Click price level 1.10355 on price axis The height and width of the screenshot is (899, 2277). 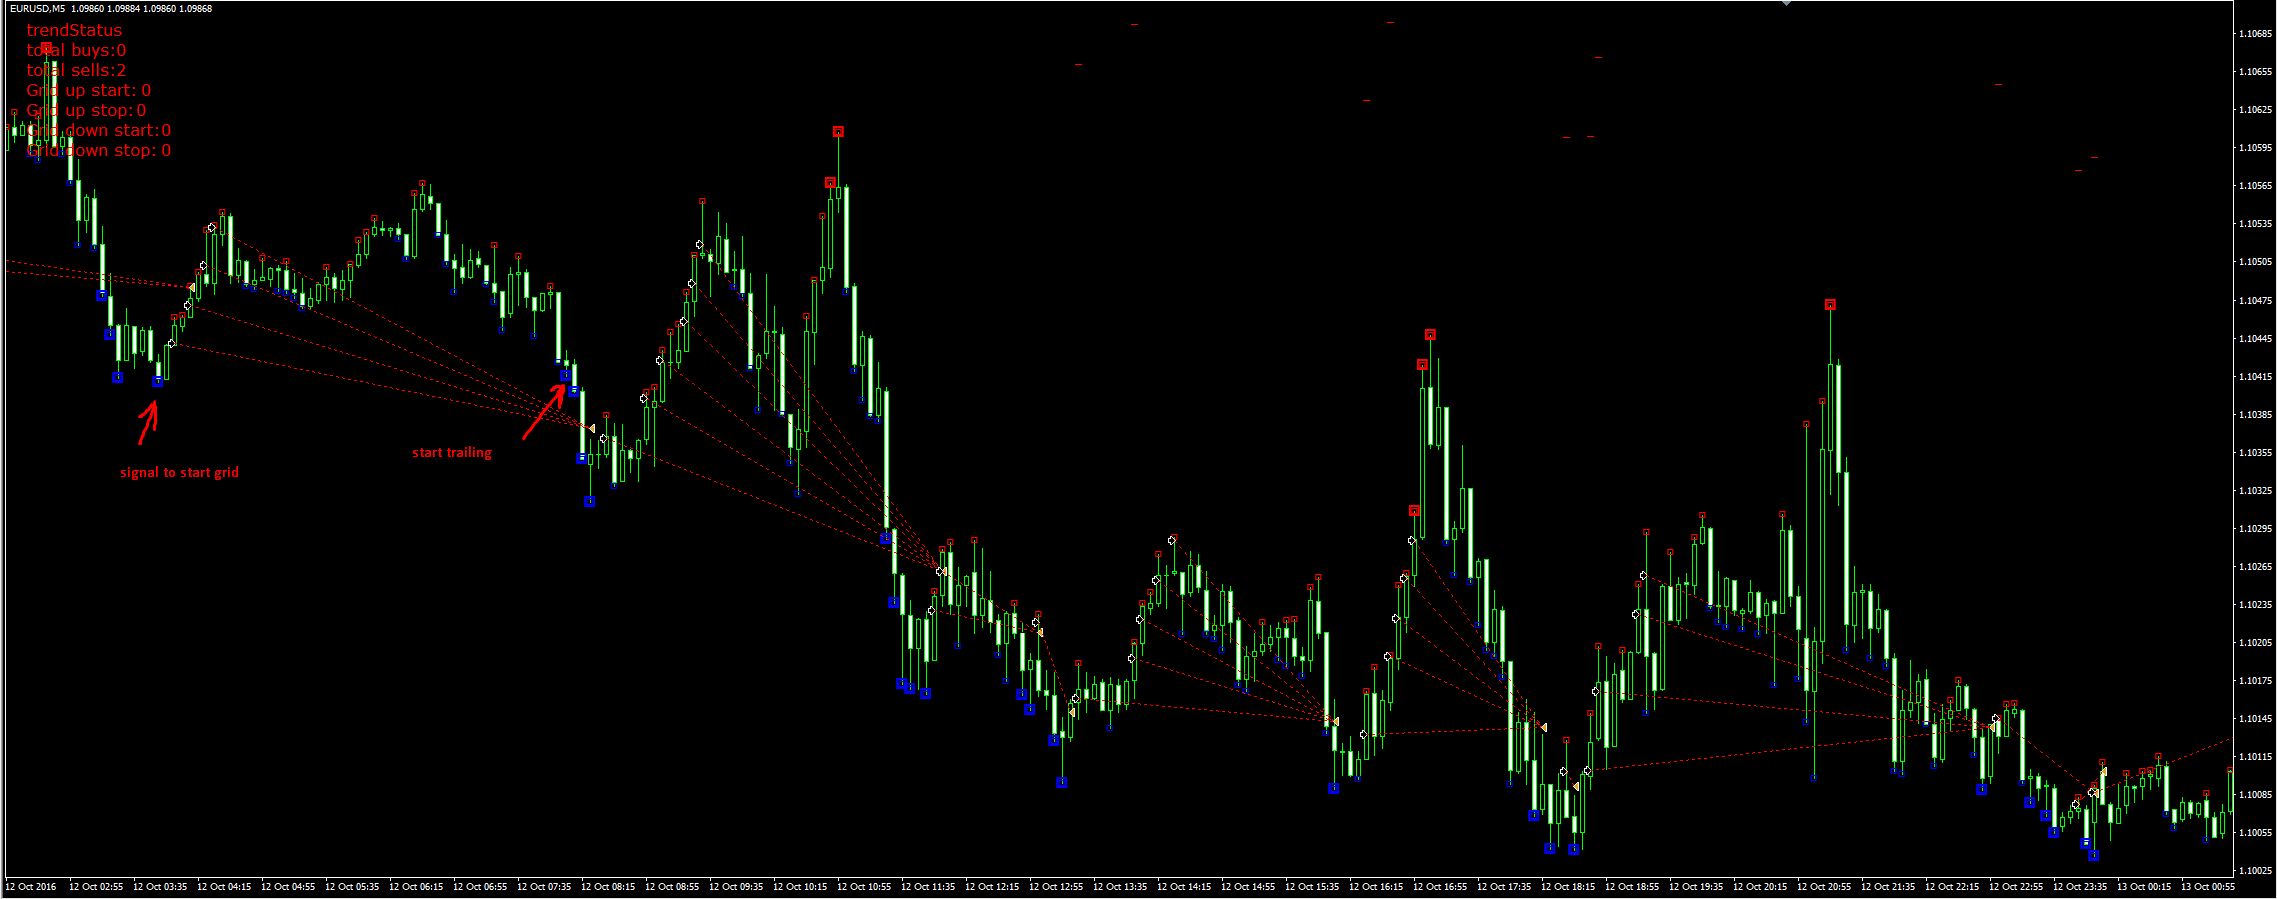[x=2253, y=453]
